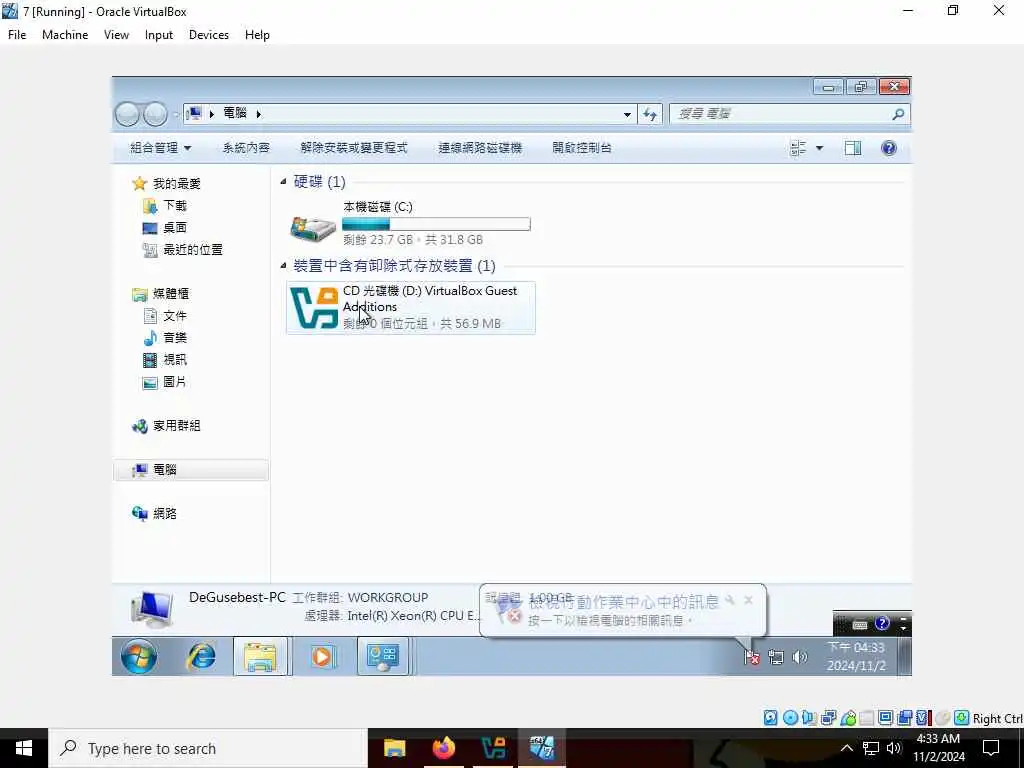Open Firefox from the host taskbar
The width and height of the screenshot is (1024, 768).
(443, 748)
